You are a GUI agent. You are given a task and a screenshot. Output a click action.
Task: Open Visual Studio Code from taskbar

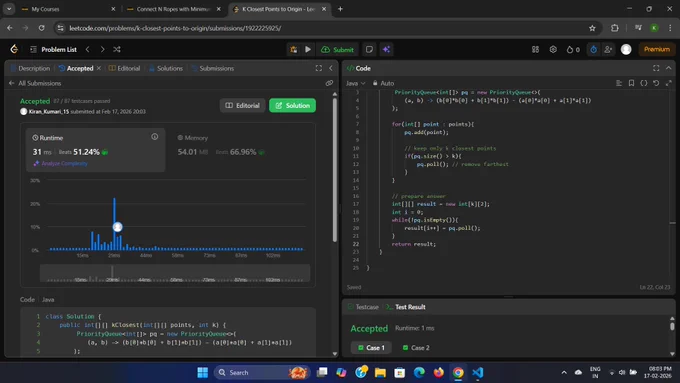477,372
